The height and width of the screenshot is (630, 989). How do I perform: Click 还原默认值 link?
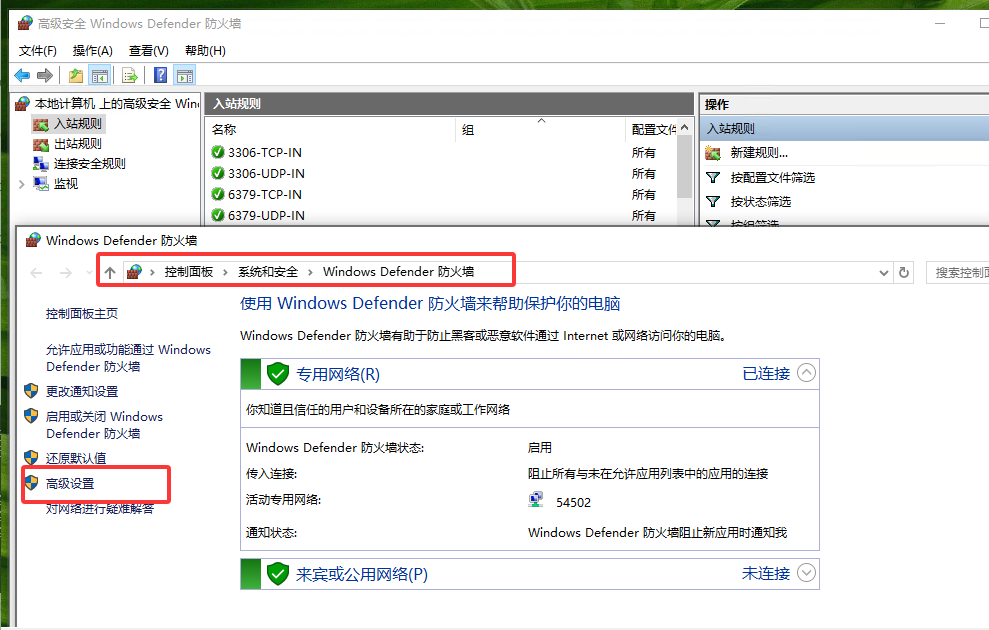point(76,458)
